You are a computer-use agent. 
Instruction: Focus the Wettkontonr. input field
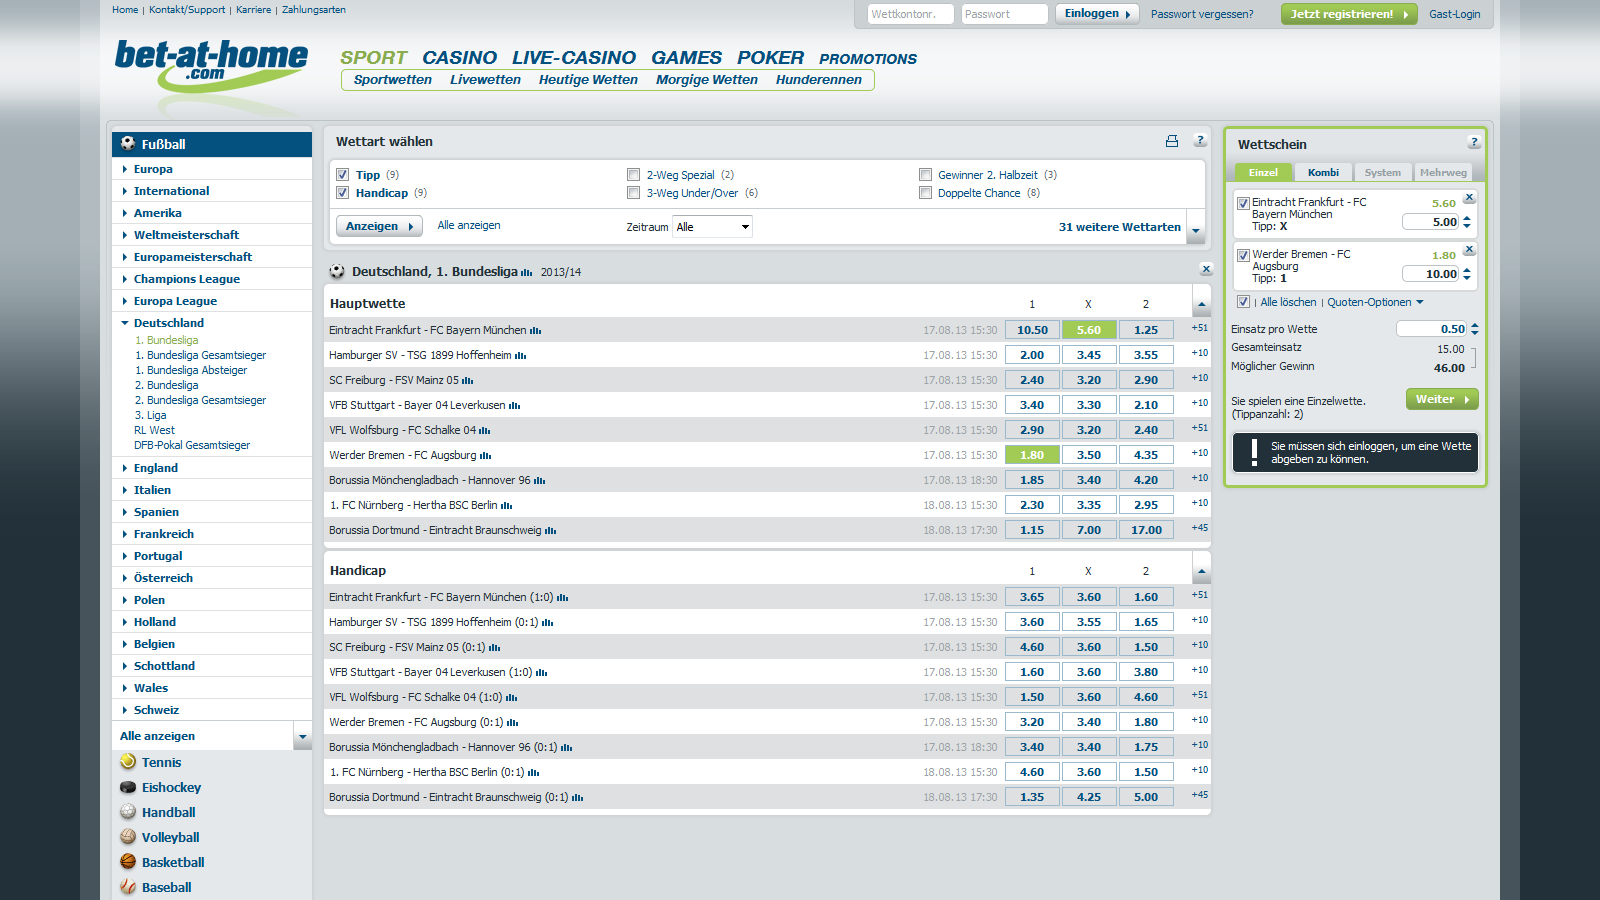(910, 14)
